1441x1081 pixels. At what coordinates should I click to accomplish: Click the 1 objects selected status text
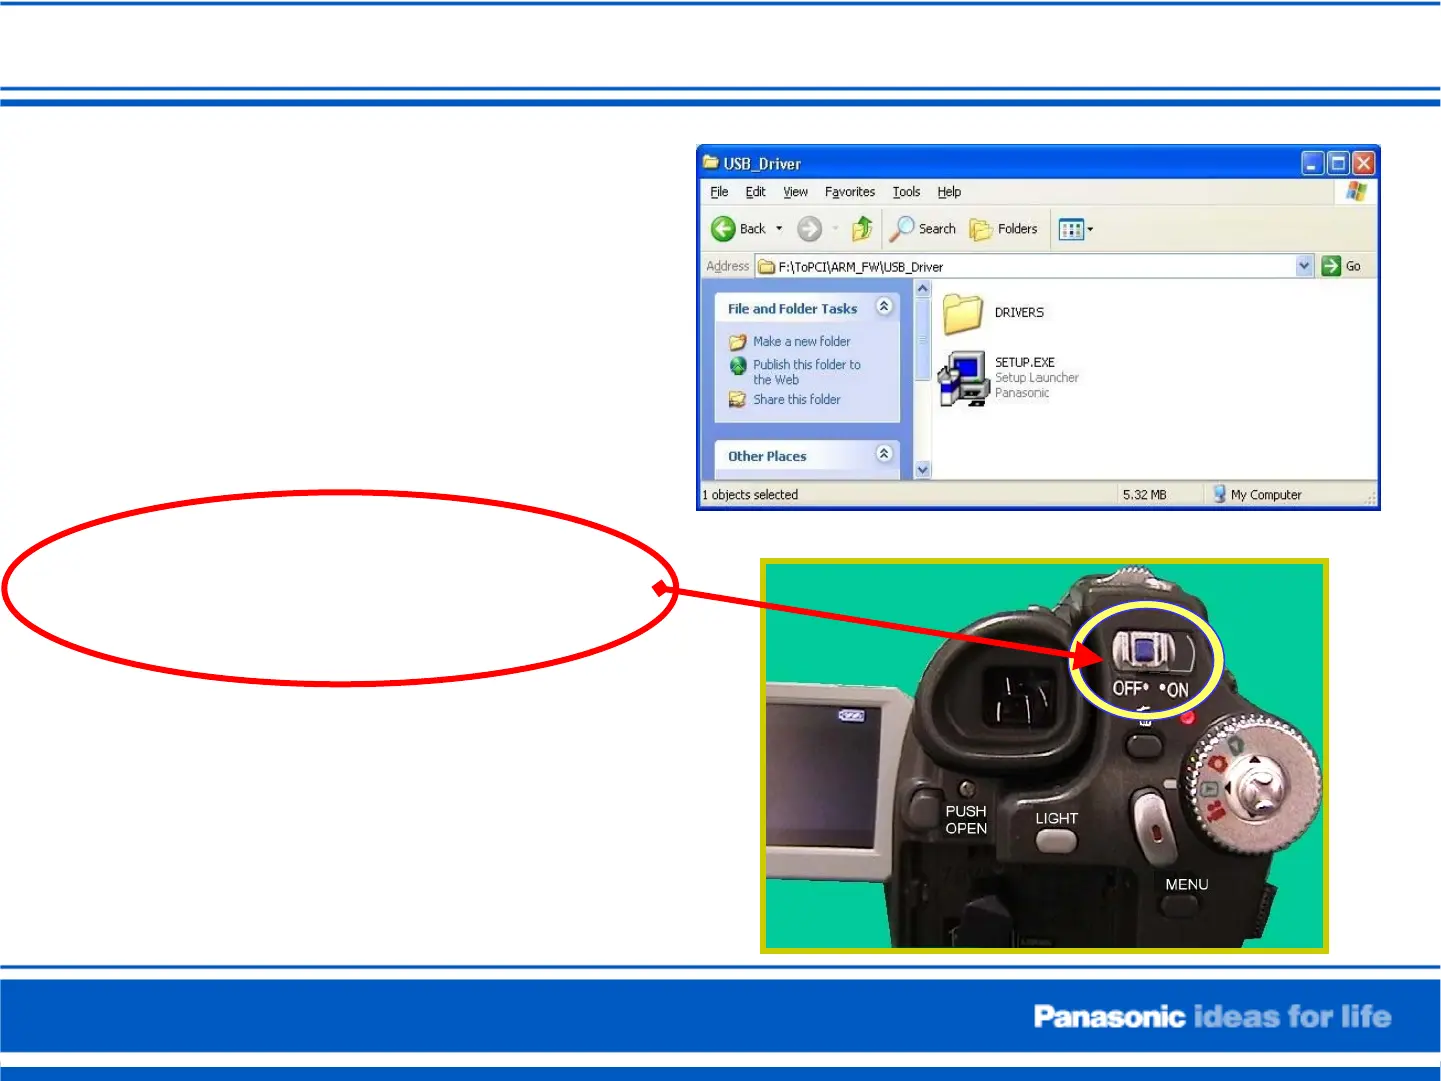(x=750, y=495)
